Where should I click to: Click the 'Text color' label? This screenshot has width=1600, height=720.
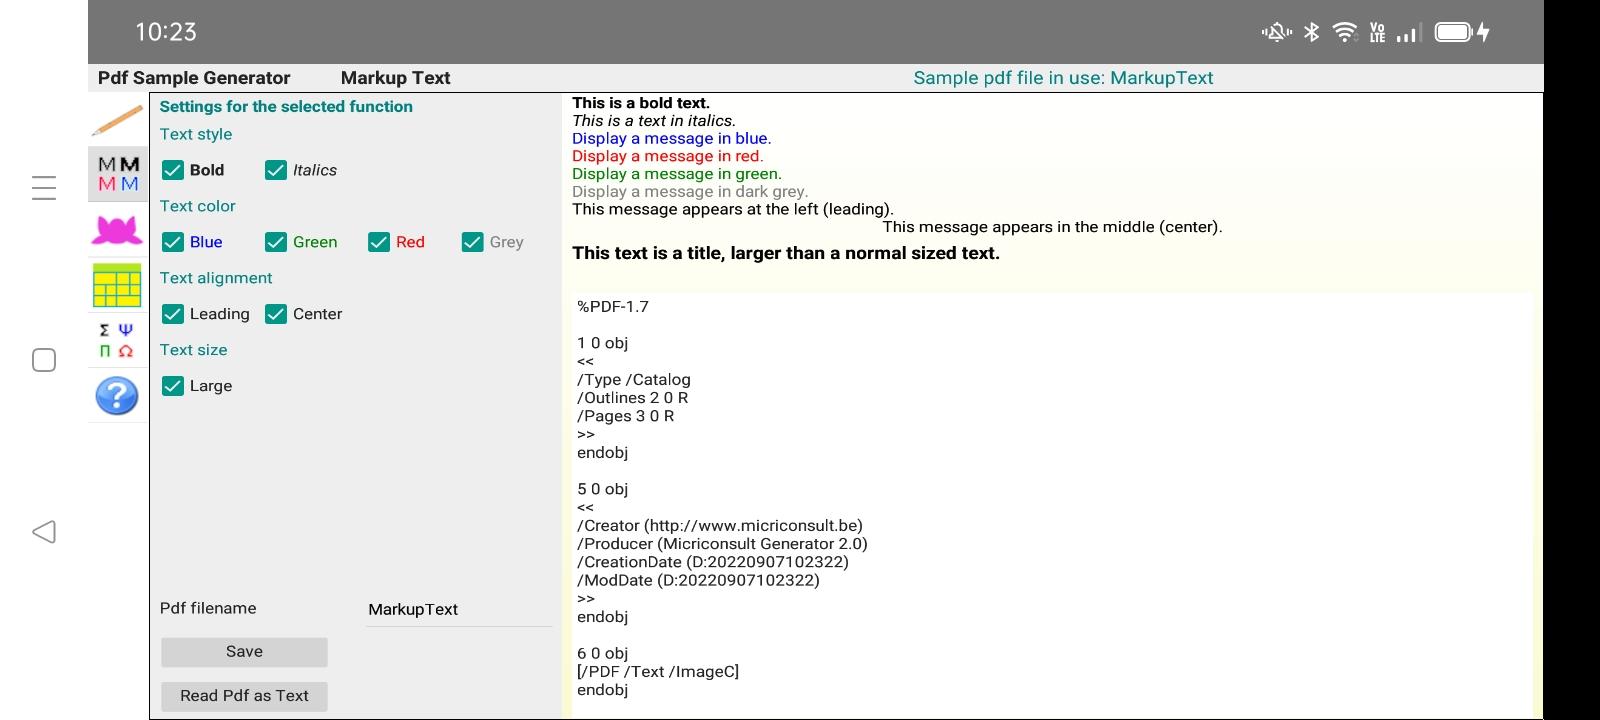click(x=198, y=206)
